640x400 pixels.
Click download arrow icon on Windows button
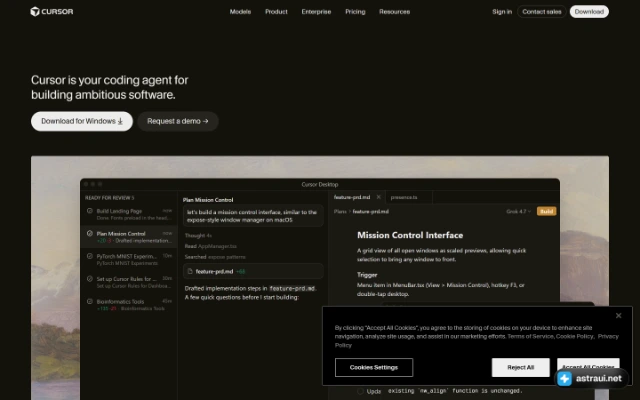(120, 121)
